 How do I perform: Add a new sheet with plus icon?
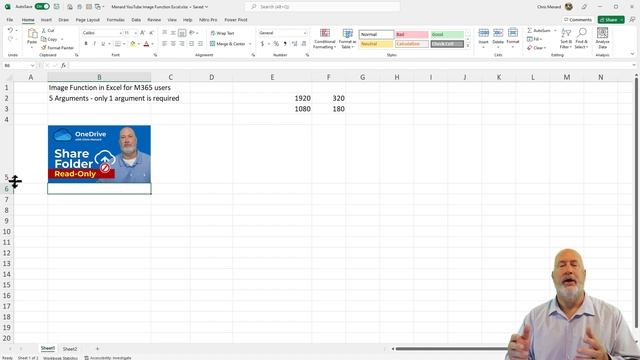[97, 349]
